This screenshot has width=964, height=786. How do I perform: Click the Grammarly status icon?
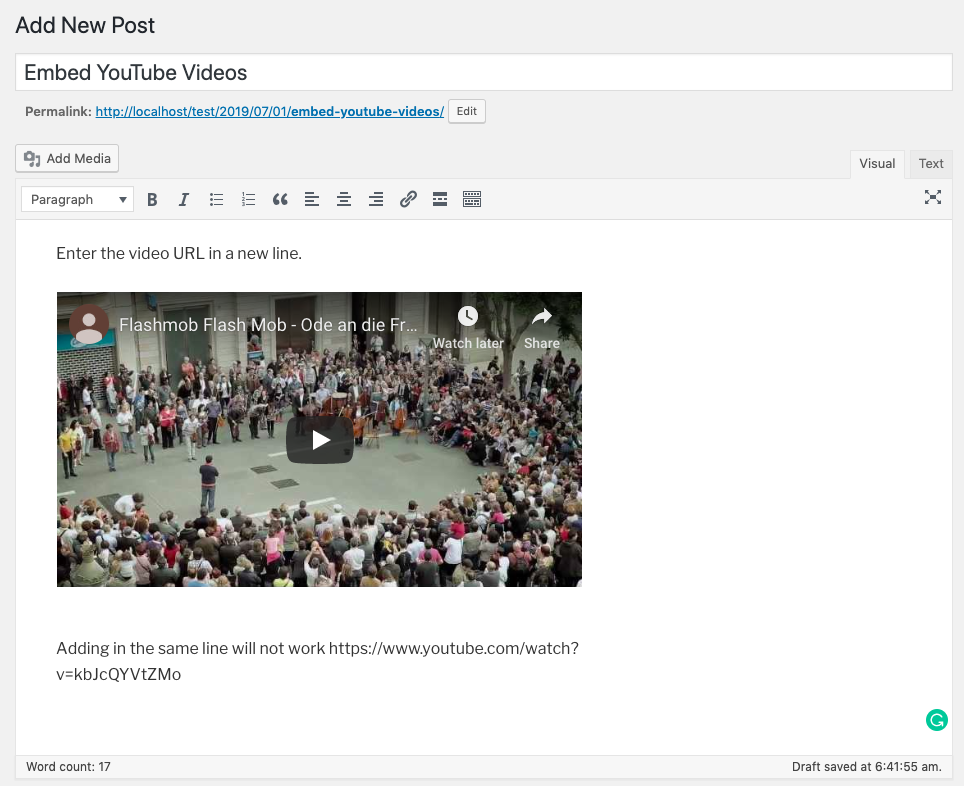pos(936,719)
